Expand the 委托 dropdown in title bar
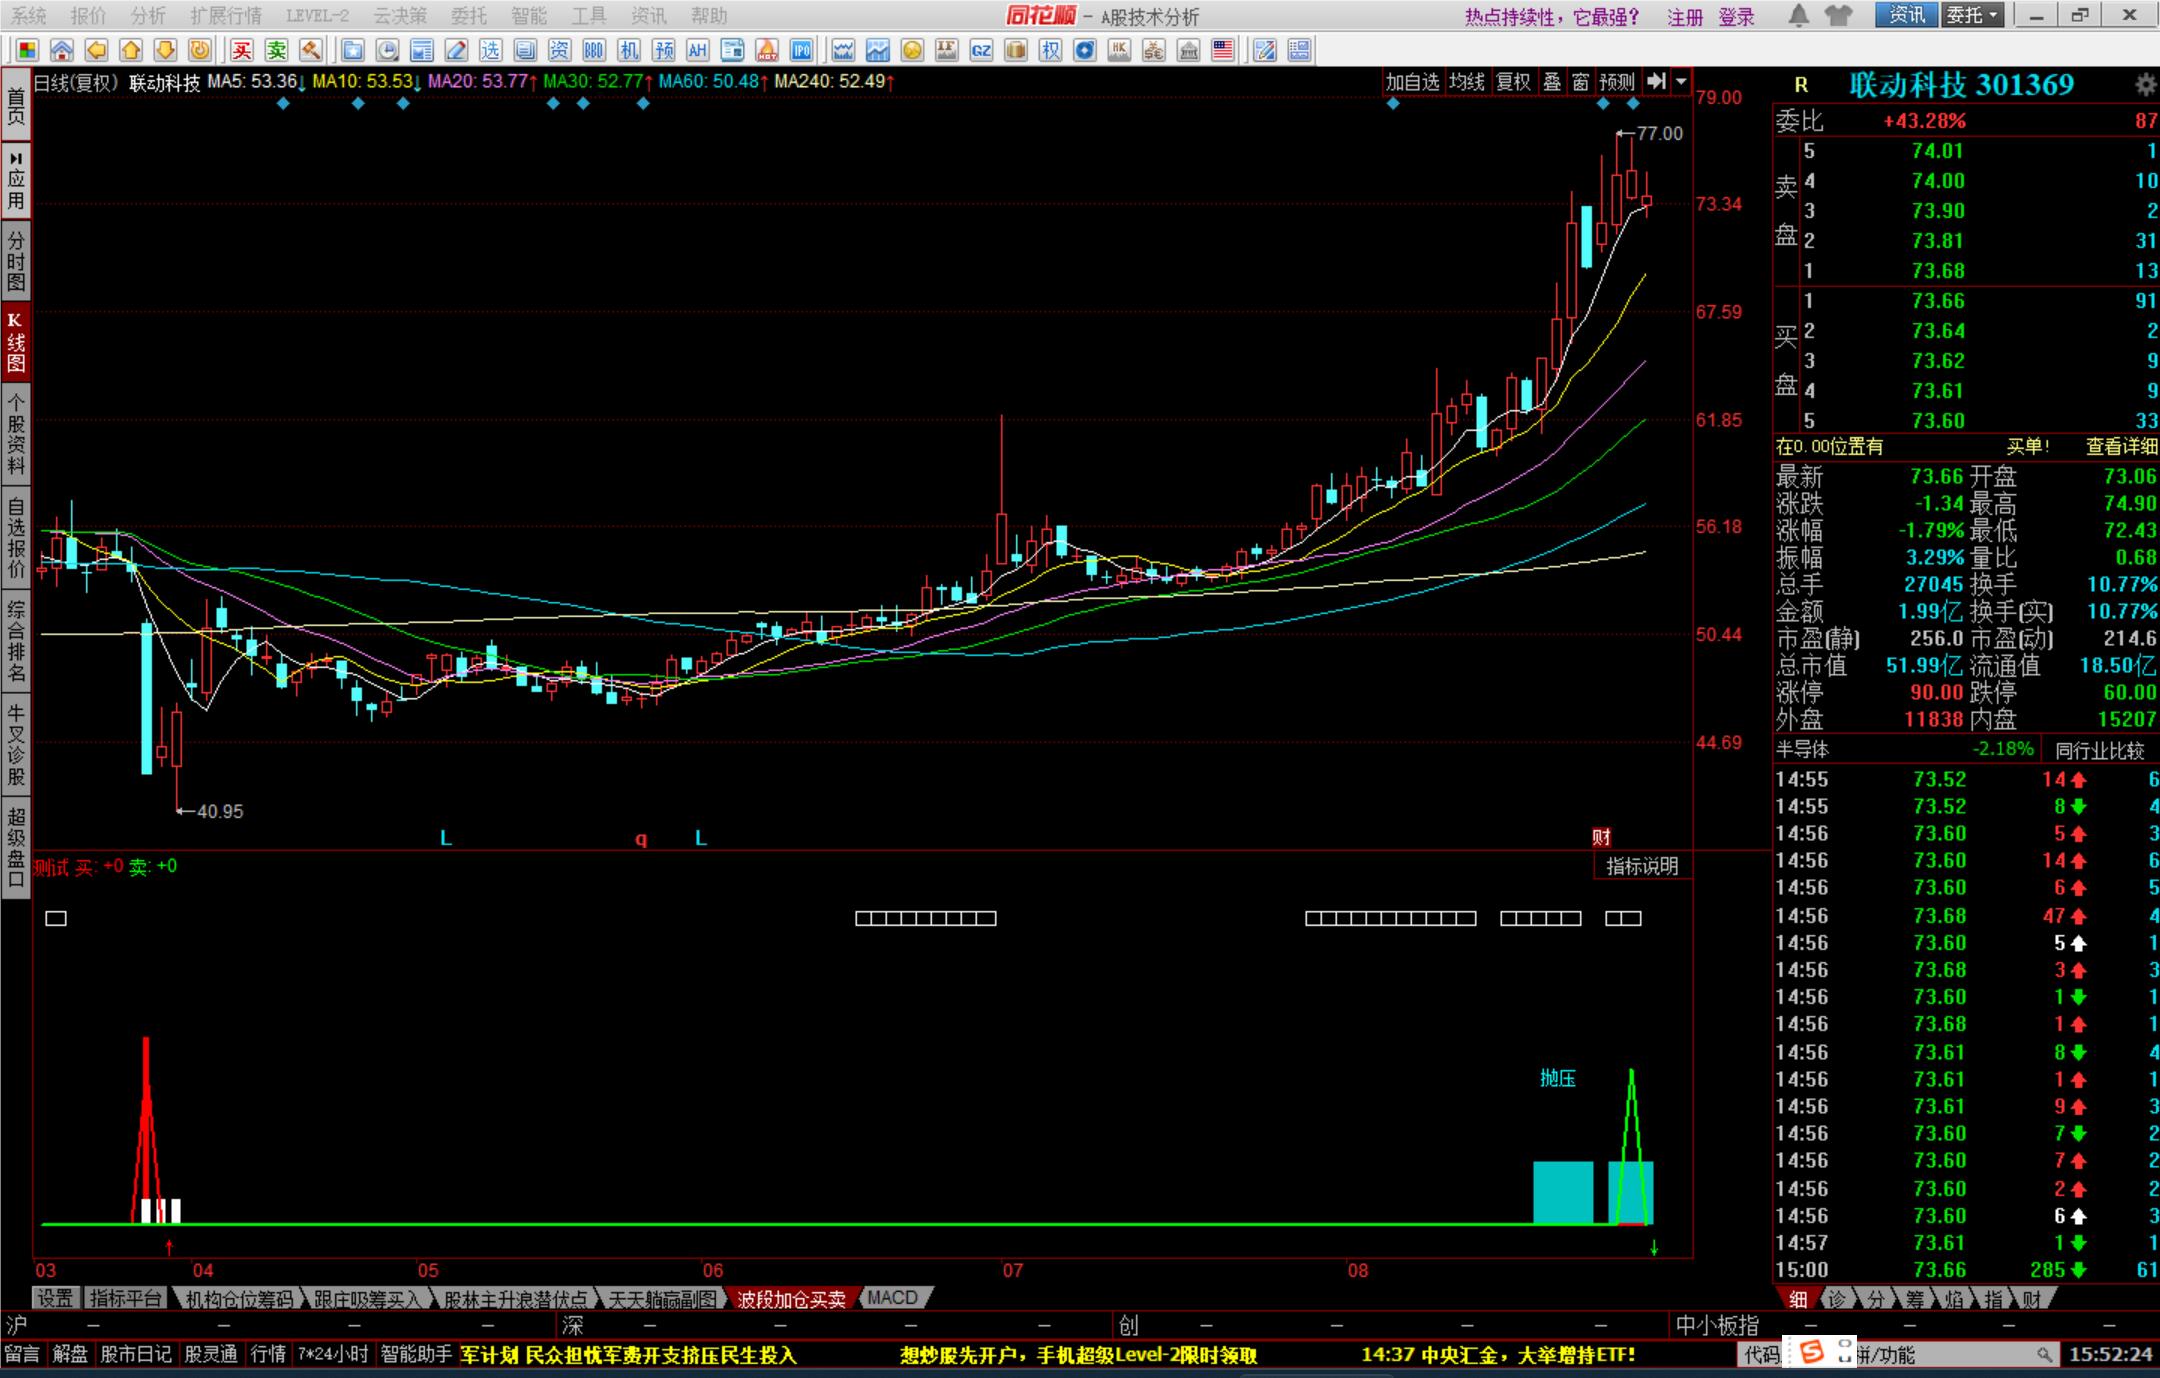Viewport: 2160px width, 1378px height. [x=1972, y=15]
